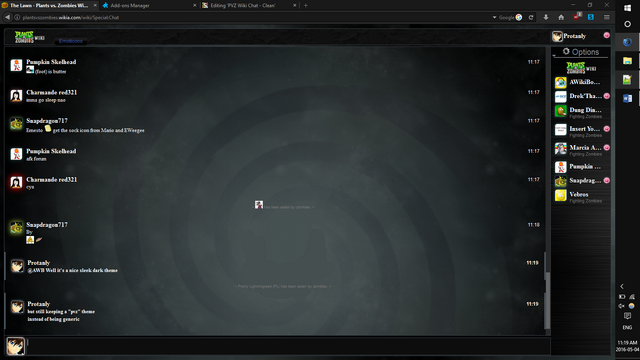Image resolution: width=640 pixels, height=360 pixels.
Task: Click the sidebar Plants vs Zombies wiki logo
Action: point(581,67)
